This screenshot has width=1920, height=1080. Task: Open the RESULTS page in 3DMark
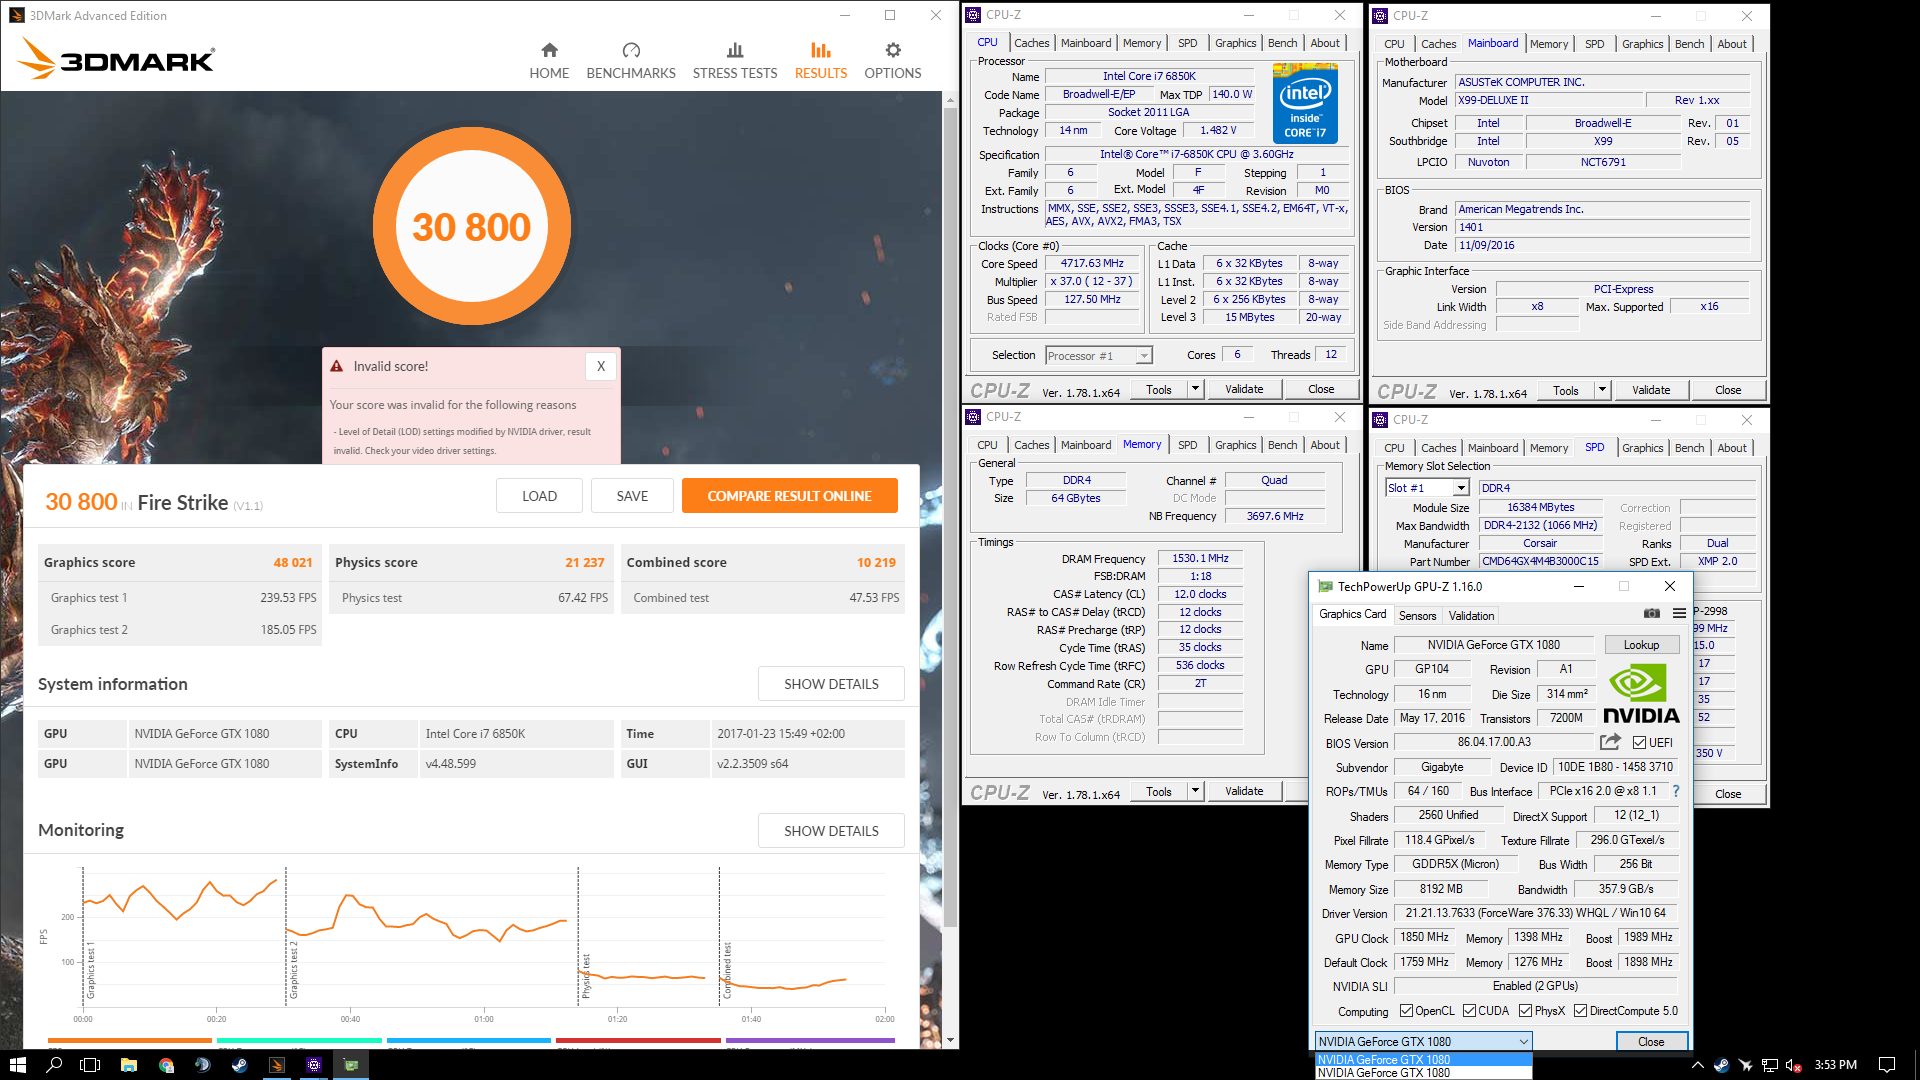click(x=821, y=61)
